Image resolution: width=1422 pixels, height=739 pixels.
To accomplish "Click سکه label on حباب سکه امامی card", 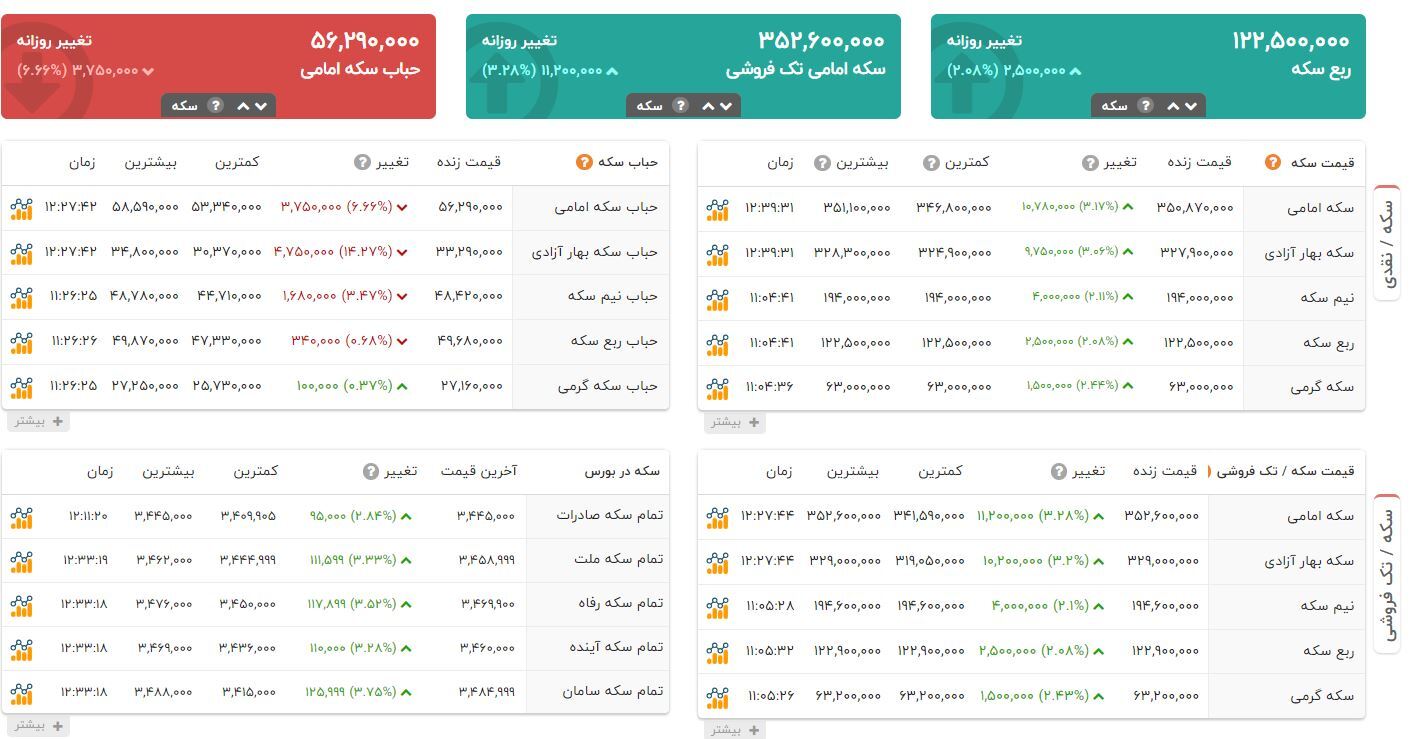I will tap(184, 105).
